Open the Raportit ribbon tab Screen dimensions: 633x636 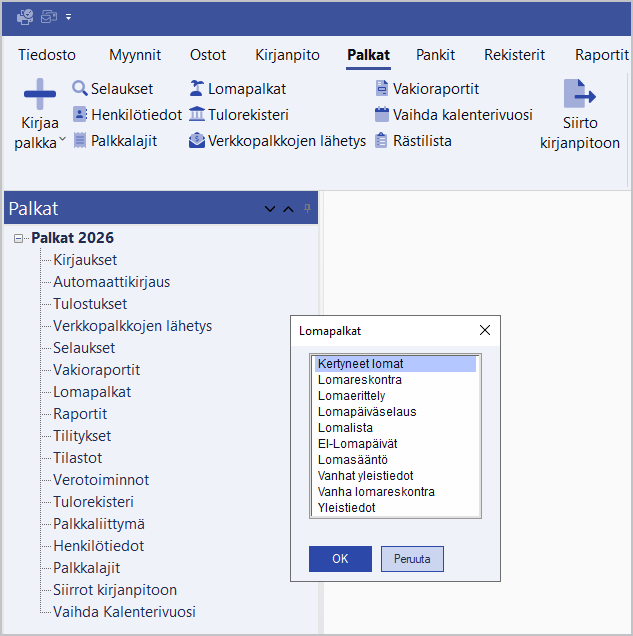[601, 55]
